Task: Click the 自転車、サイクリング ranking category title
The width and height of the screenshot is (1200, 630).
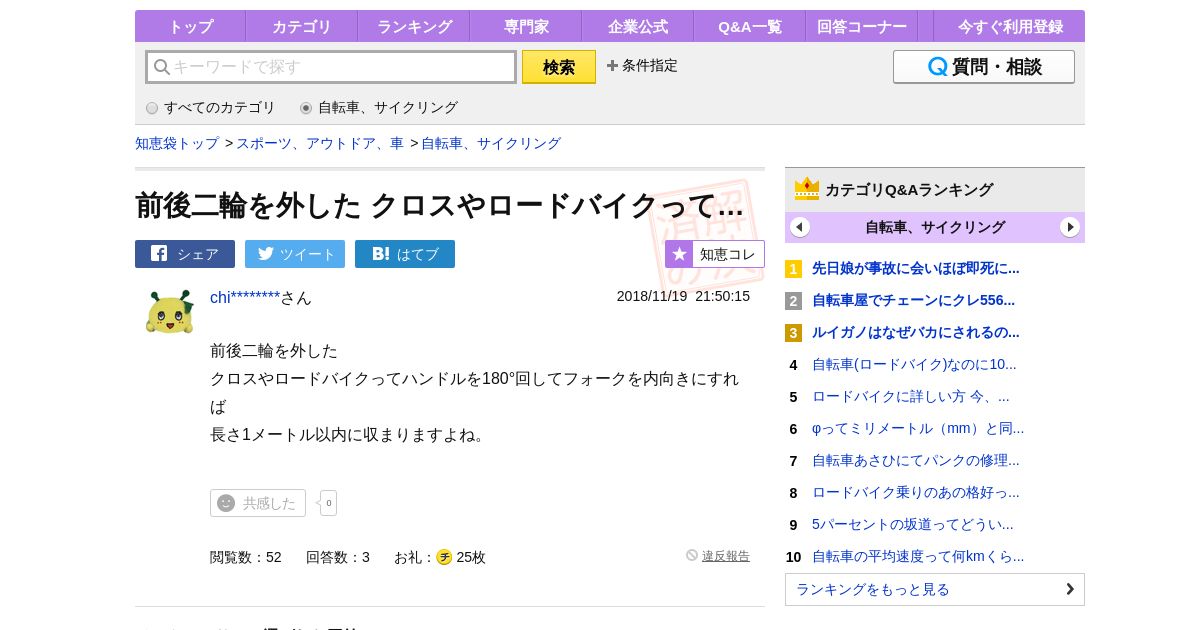Action: coord(935,227)
